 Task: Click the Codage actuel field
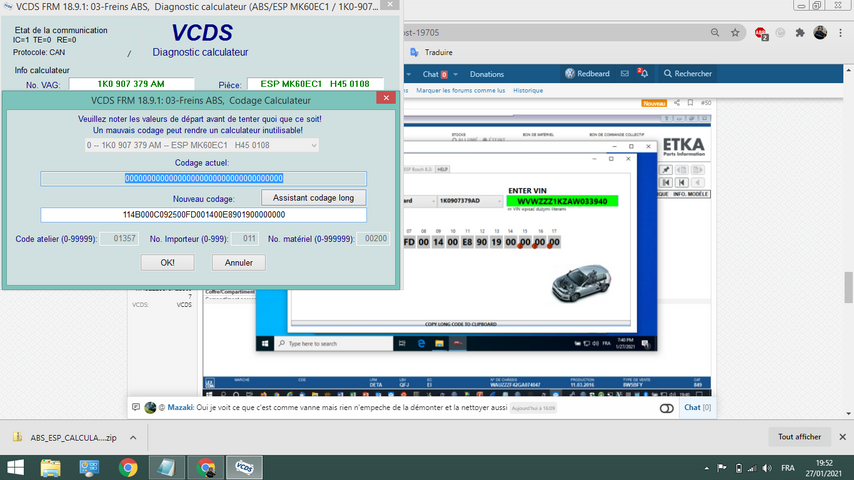[203, 179]
